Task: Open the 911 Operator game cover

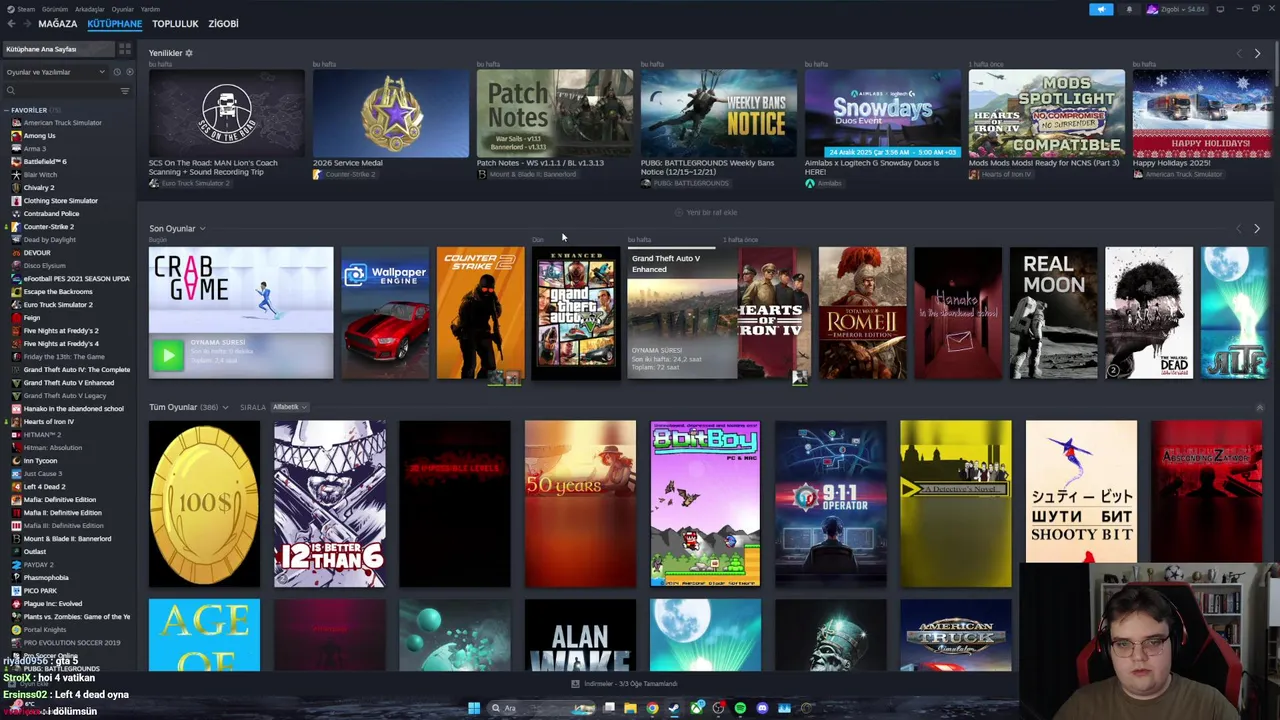Action: tap(830, 504)
